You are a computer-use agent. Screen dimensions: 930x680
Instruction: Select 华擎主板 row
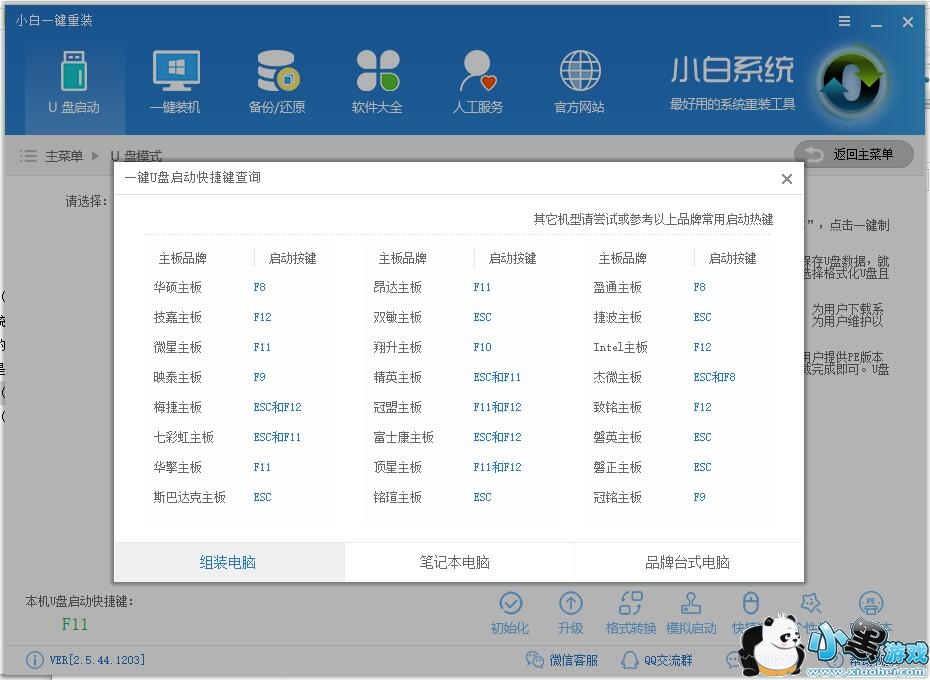(237, 467)
